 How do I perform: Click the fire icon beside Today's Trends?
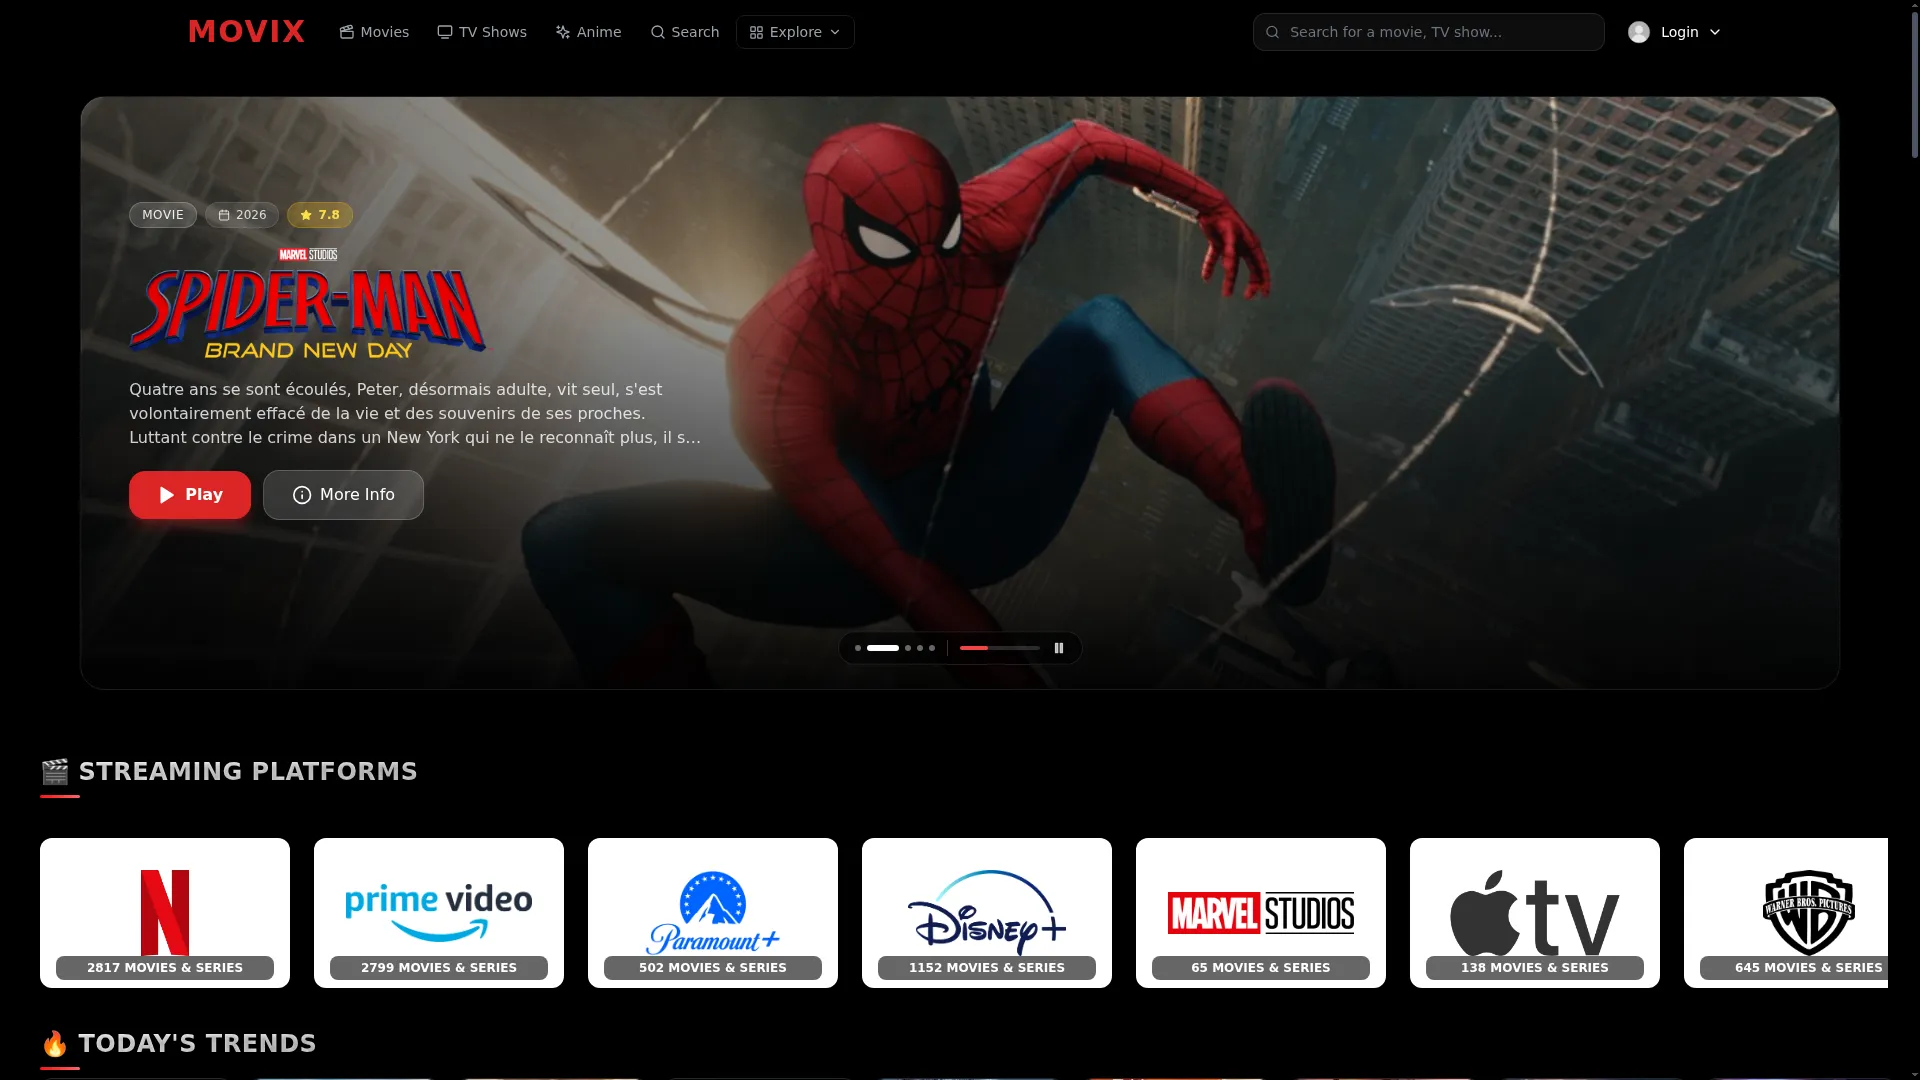point(55,1044)
